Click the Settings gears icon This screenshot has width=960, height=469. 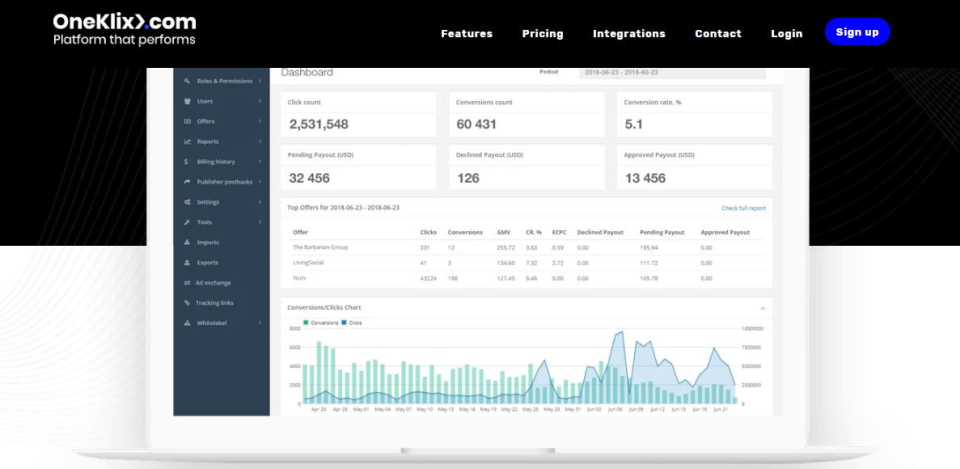187,202
